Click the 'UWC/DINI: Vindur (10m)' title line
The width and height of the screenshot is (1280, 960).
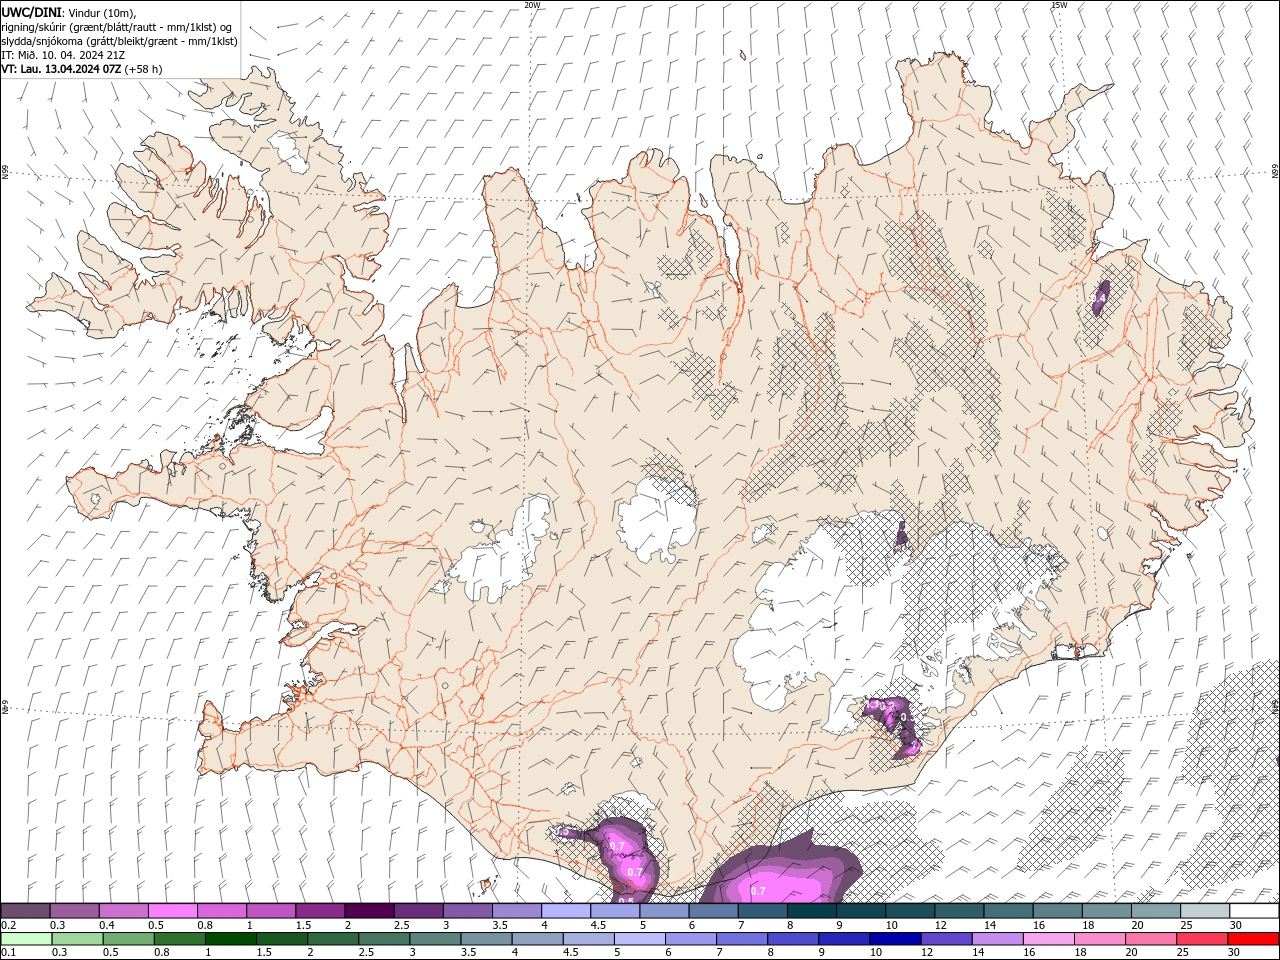coord(69,12)
